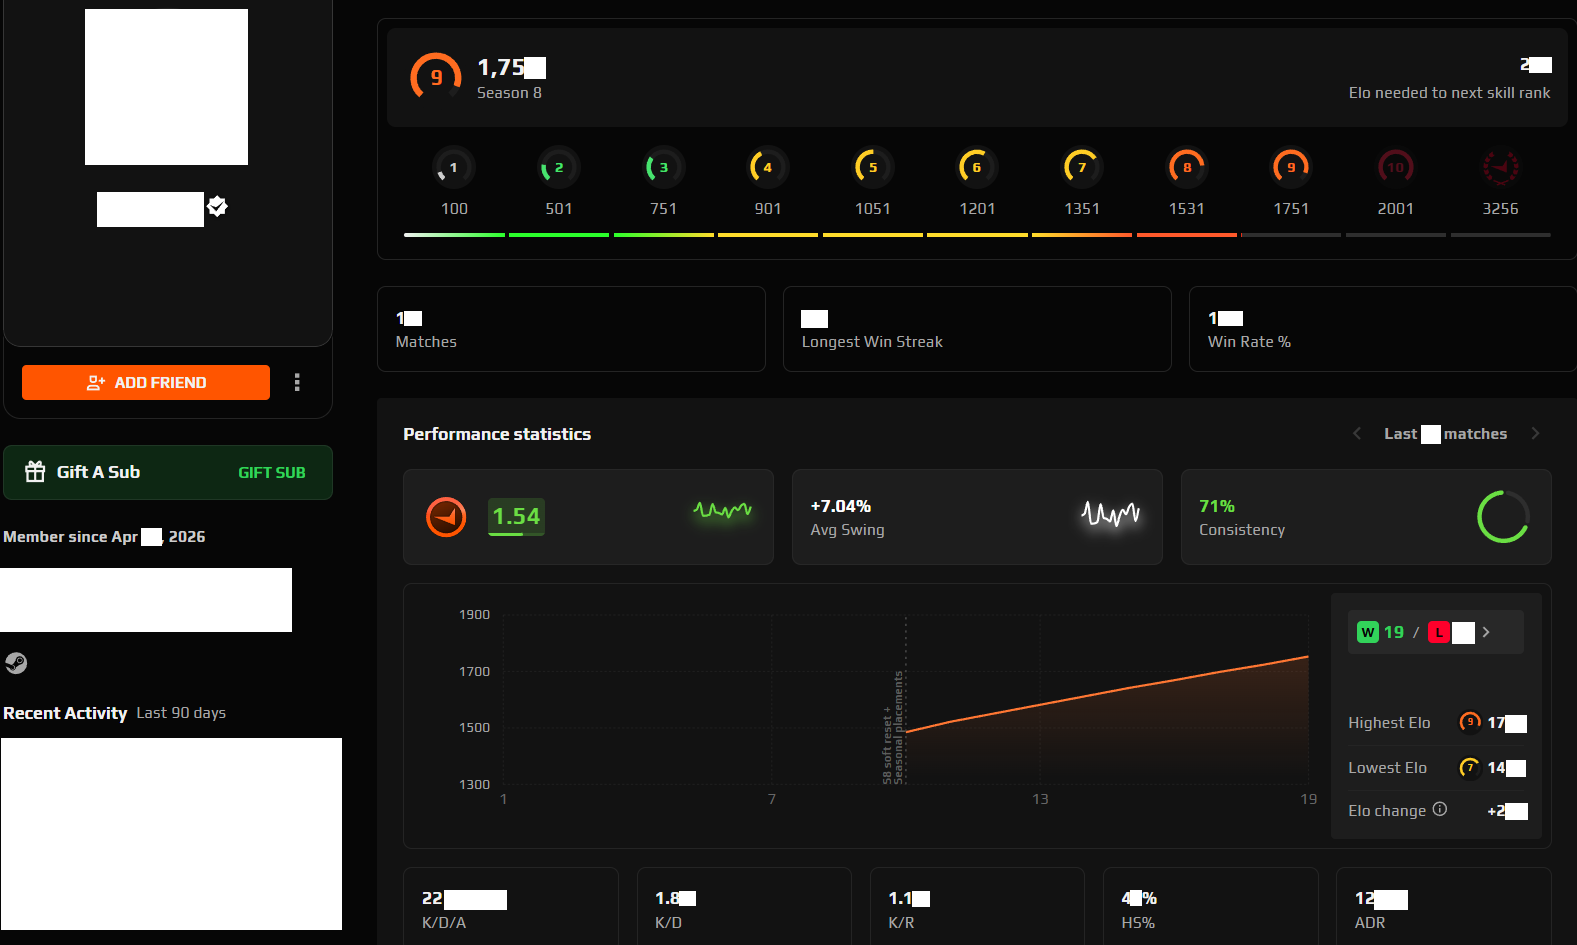Advance matches range with right chevron
The height and width of the screenshot is (945, 1577).
1535,433
